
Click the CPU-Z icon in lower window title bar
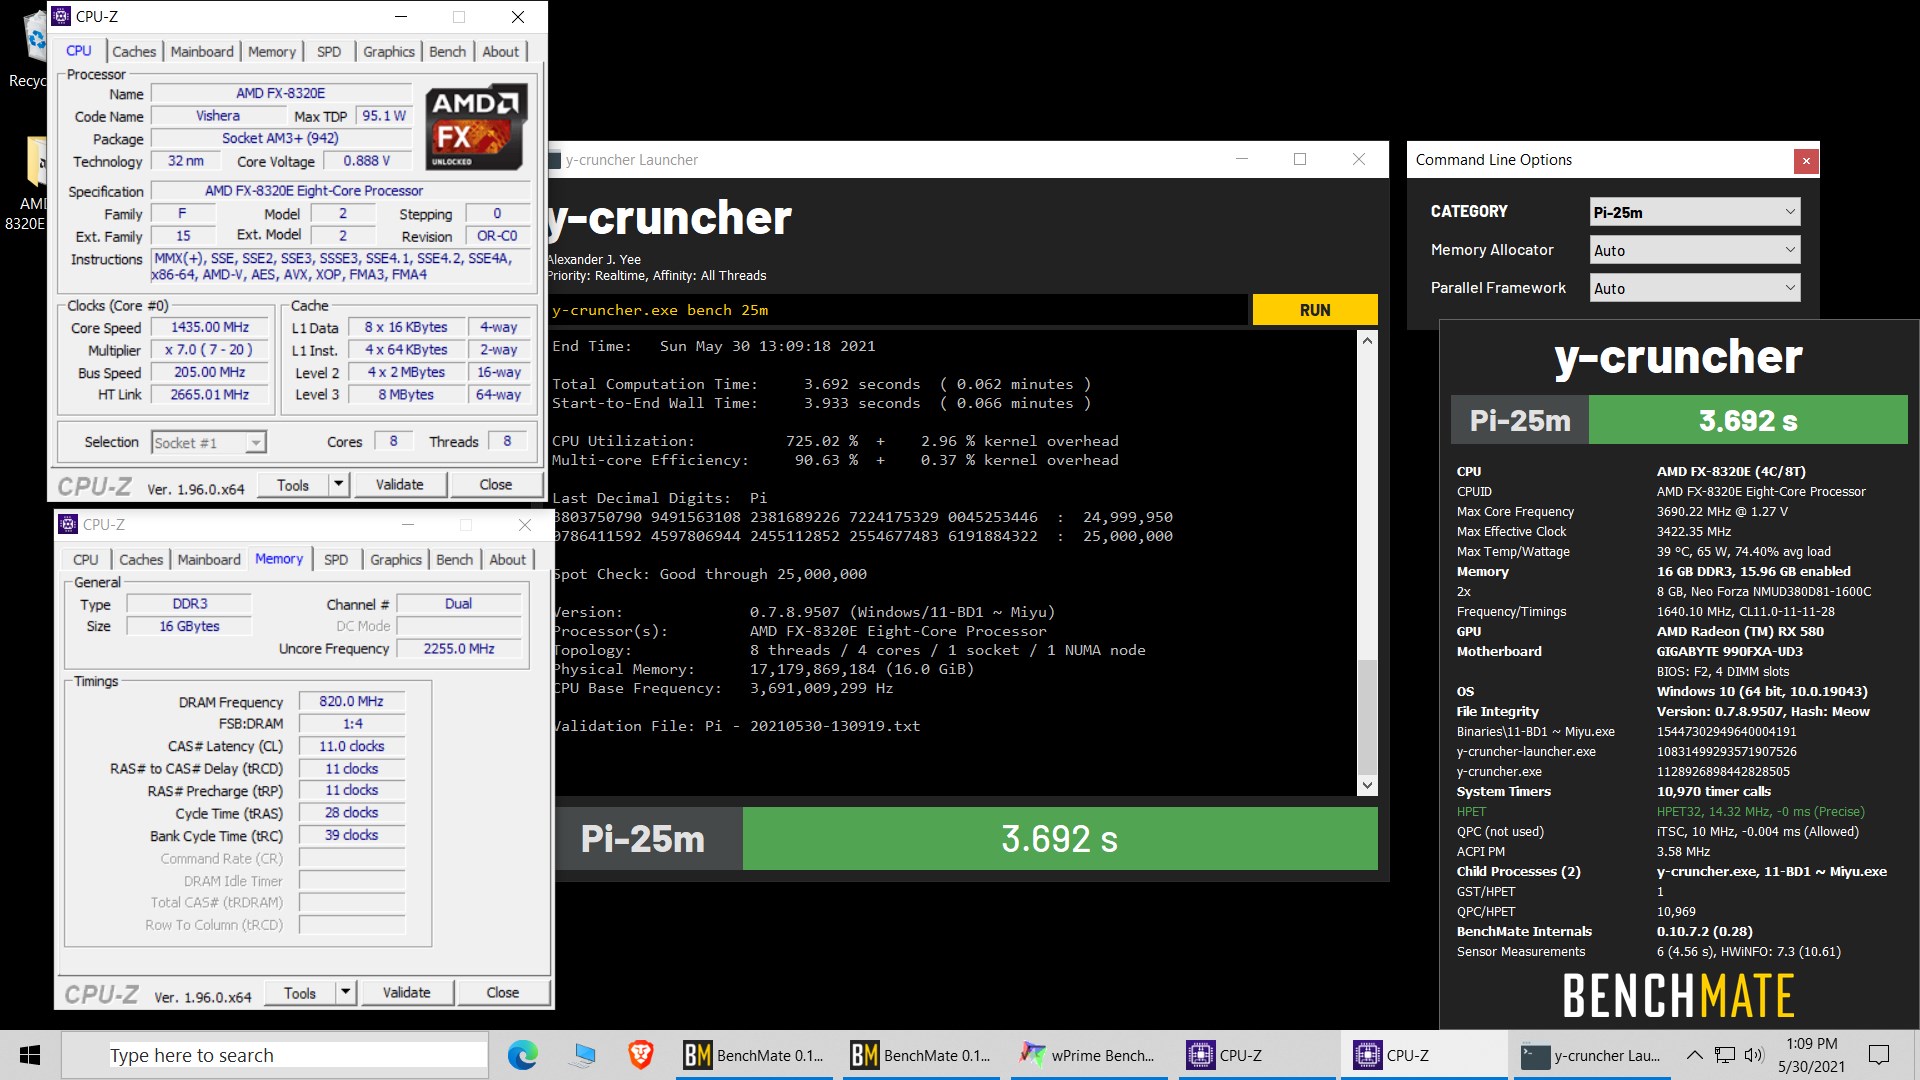point(68,524)
